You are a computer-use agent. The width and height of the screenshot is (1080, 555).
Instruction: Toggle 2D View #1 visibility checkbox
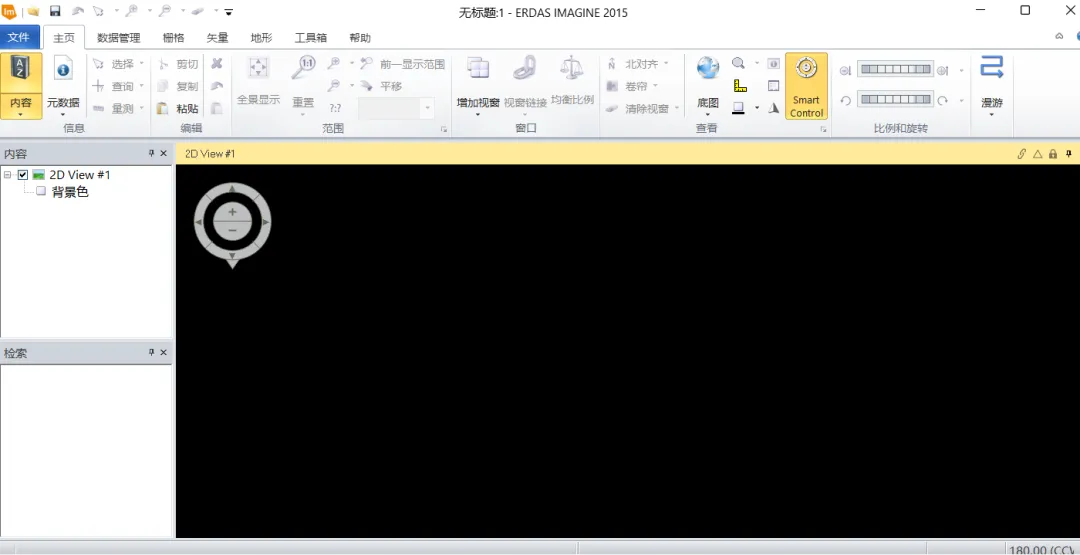click(x=23, y=175)
